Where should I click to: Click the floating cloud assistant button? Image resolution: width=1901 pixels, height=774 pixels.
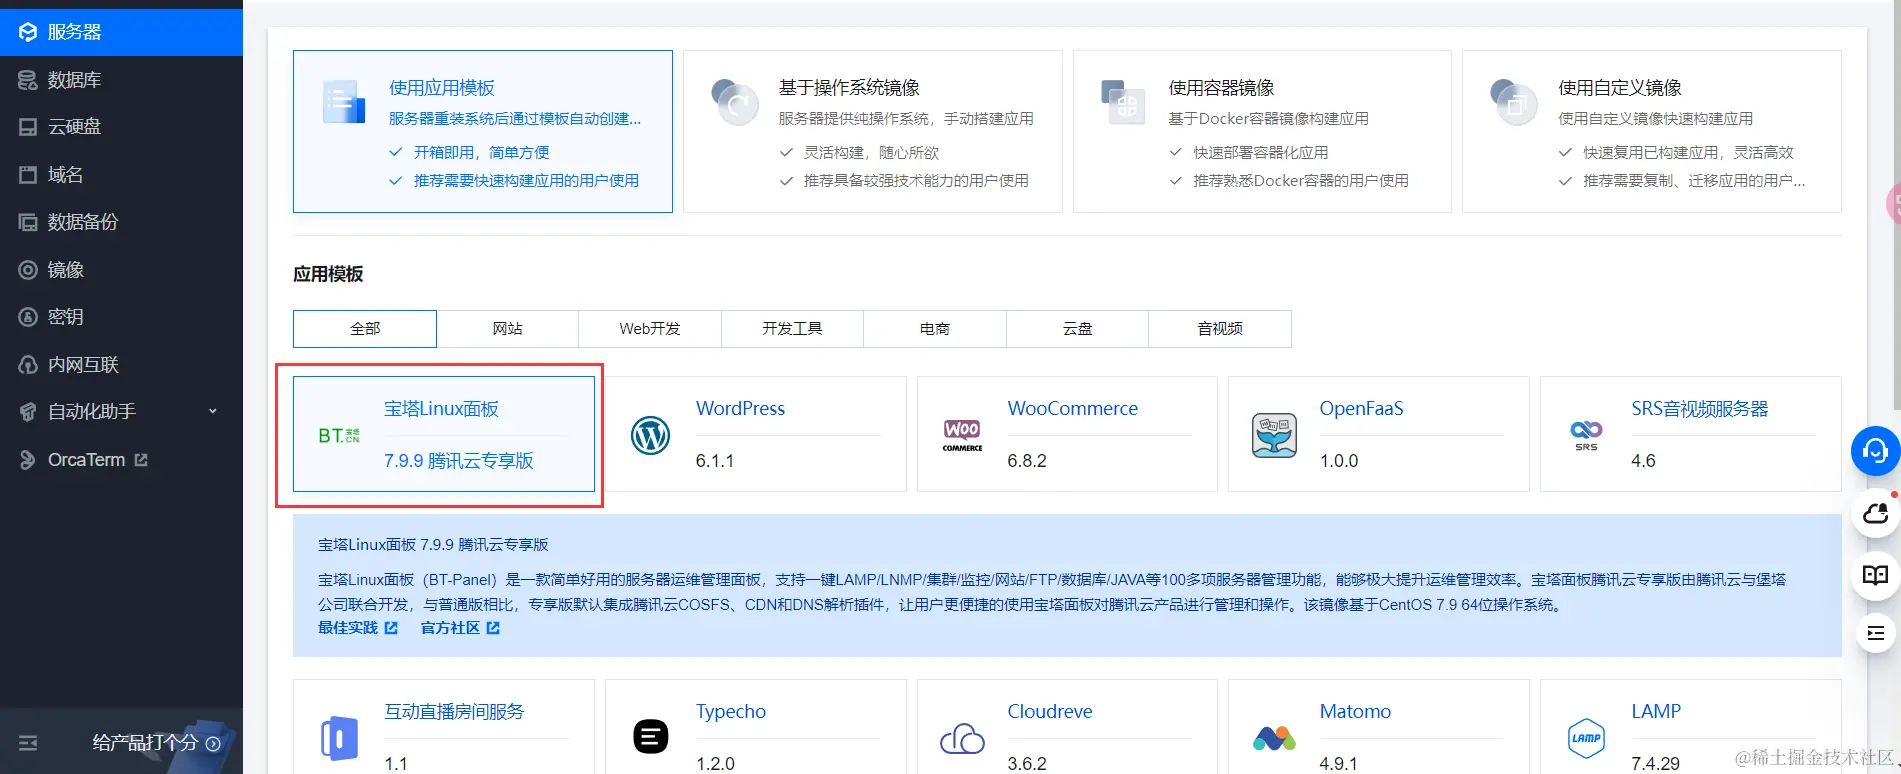coord(1875,514)
